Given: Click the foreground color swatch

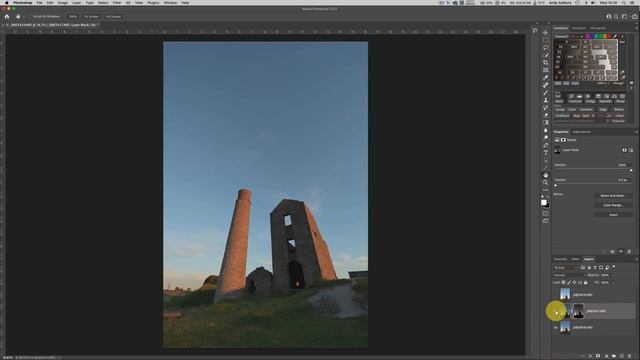Looking at the screenshot, I should (544, 202).
